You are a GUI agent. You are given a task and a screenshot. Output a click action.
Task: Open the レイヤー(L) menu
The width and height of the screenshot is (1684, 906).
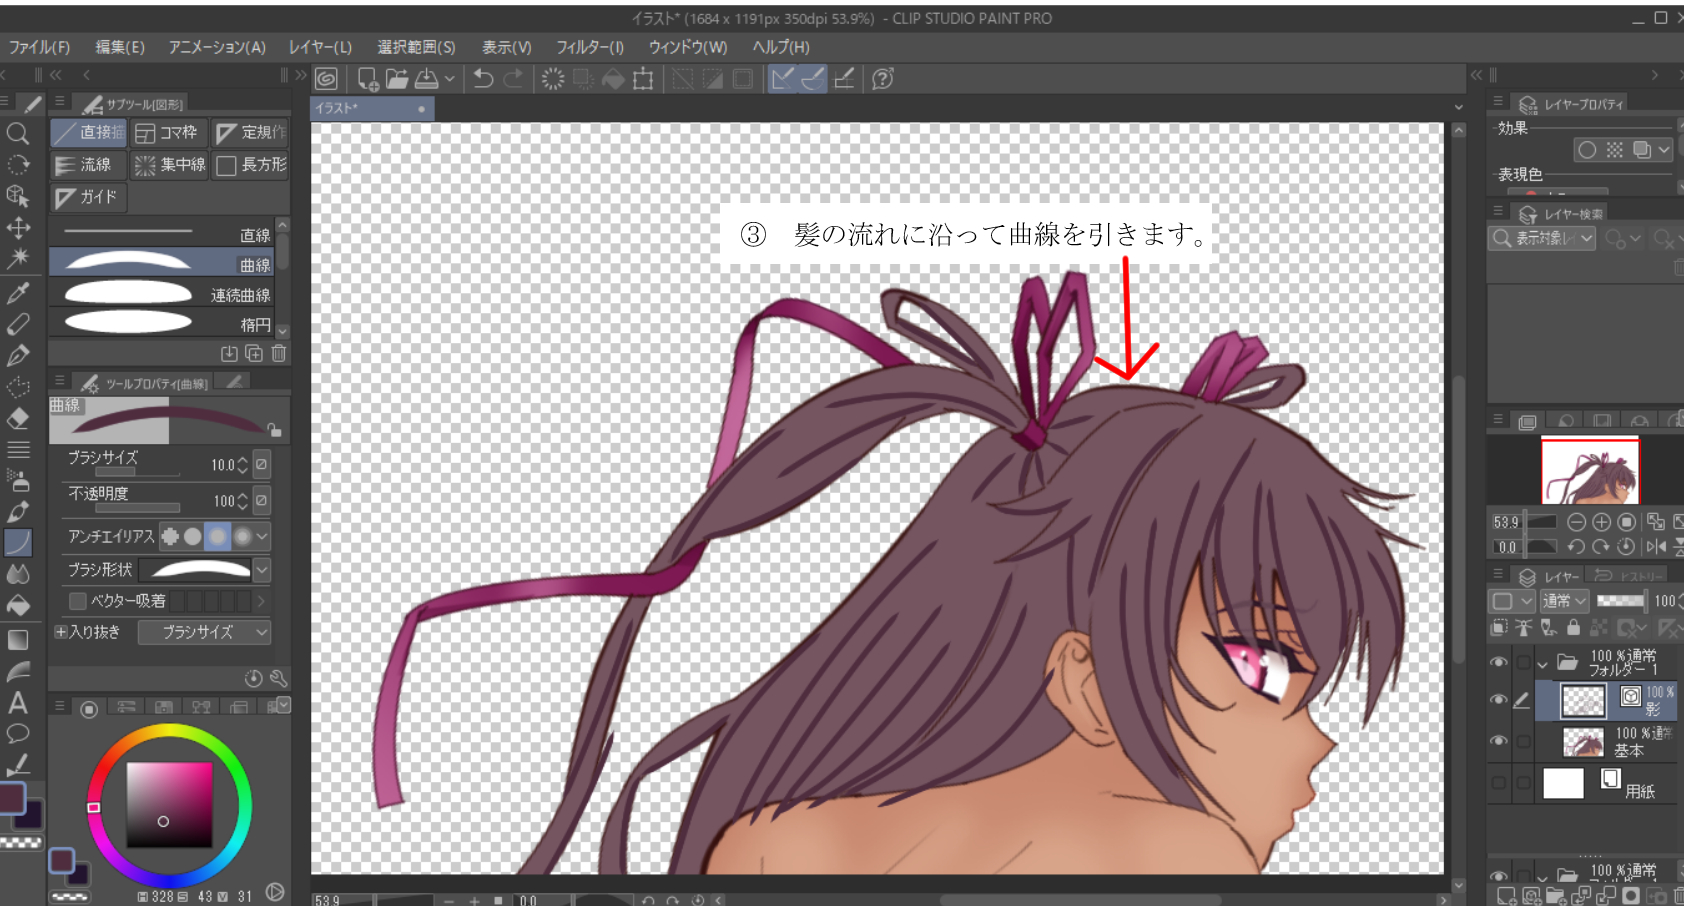(320, 47)
